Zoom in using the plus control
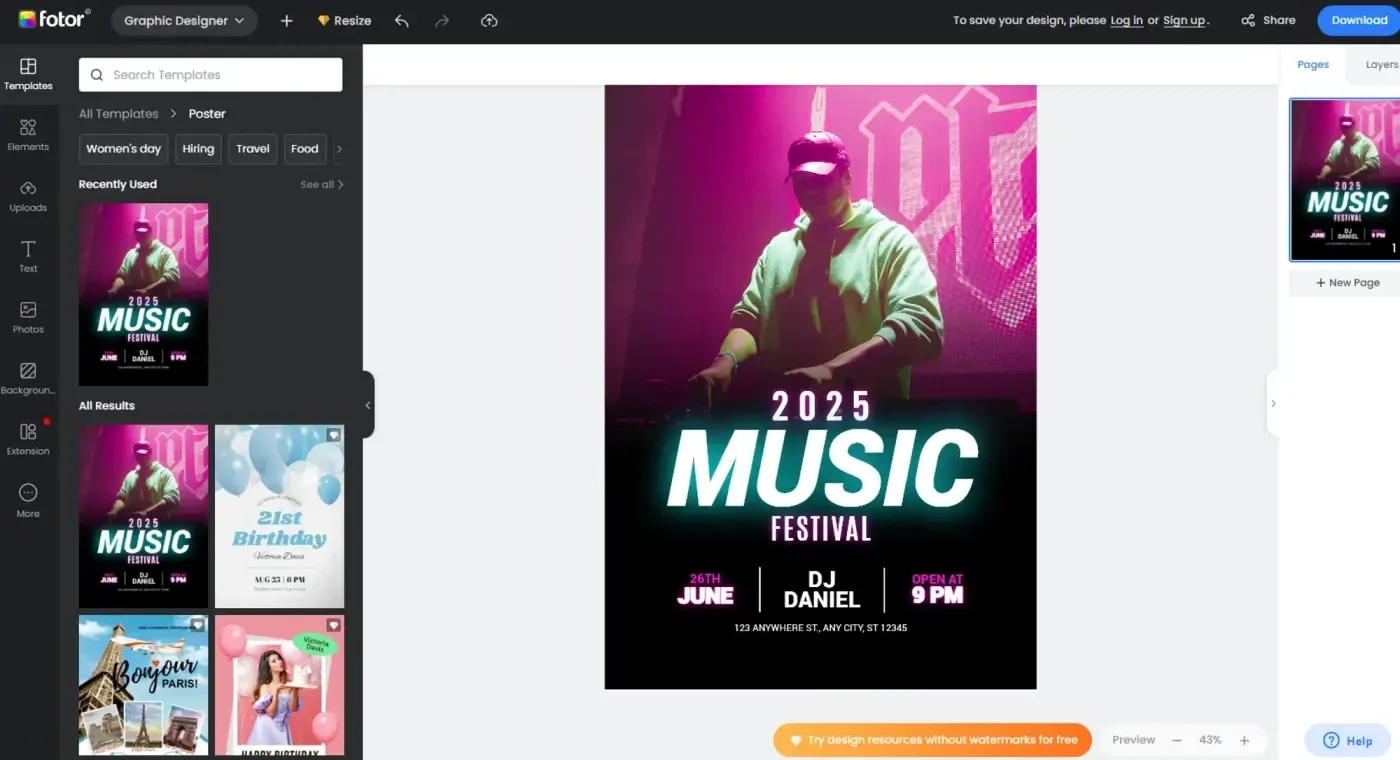This screenshot has width=1400, height=760. tap(1244, 740)
